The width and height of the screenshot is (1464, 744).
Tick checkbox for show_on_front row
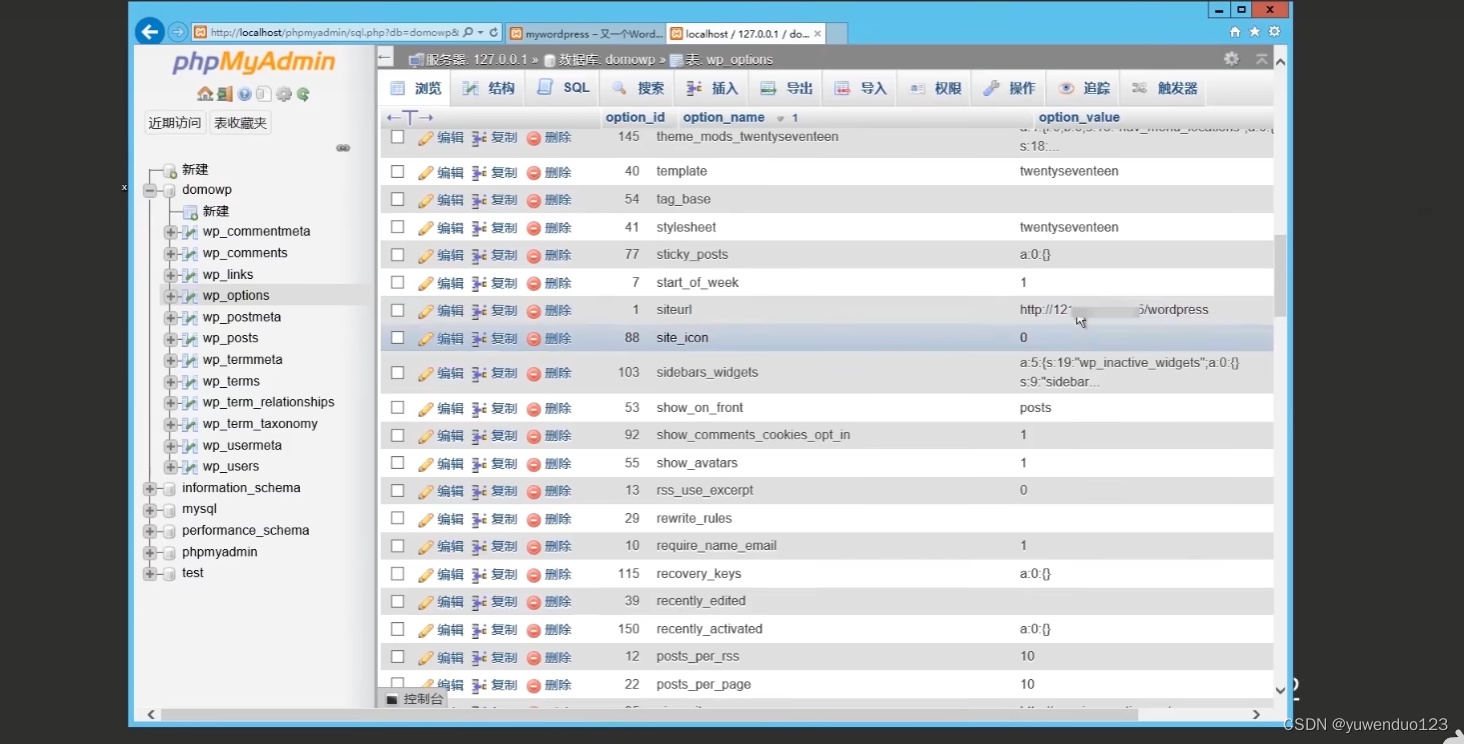pos(397,407)
